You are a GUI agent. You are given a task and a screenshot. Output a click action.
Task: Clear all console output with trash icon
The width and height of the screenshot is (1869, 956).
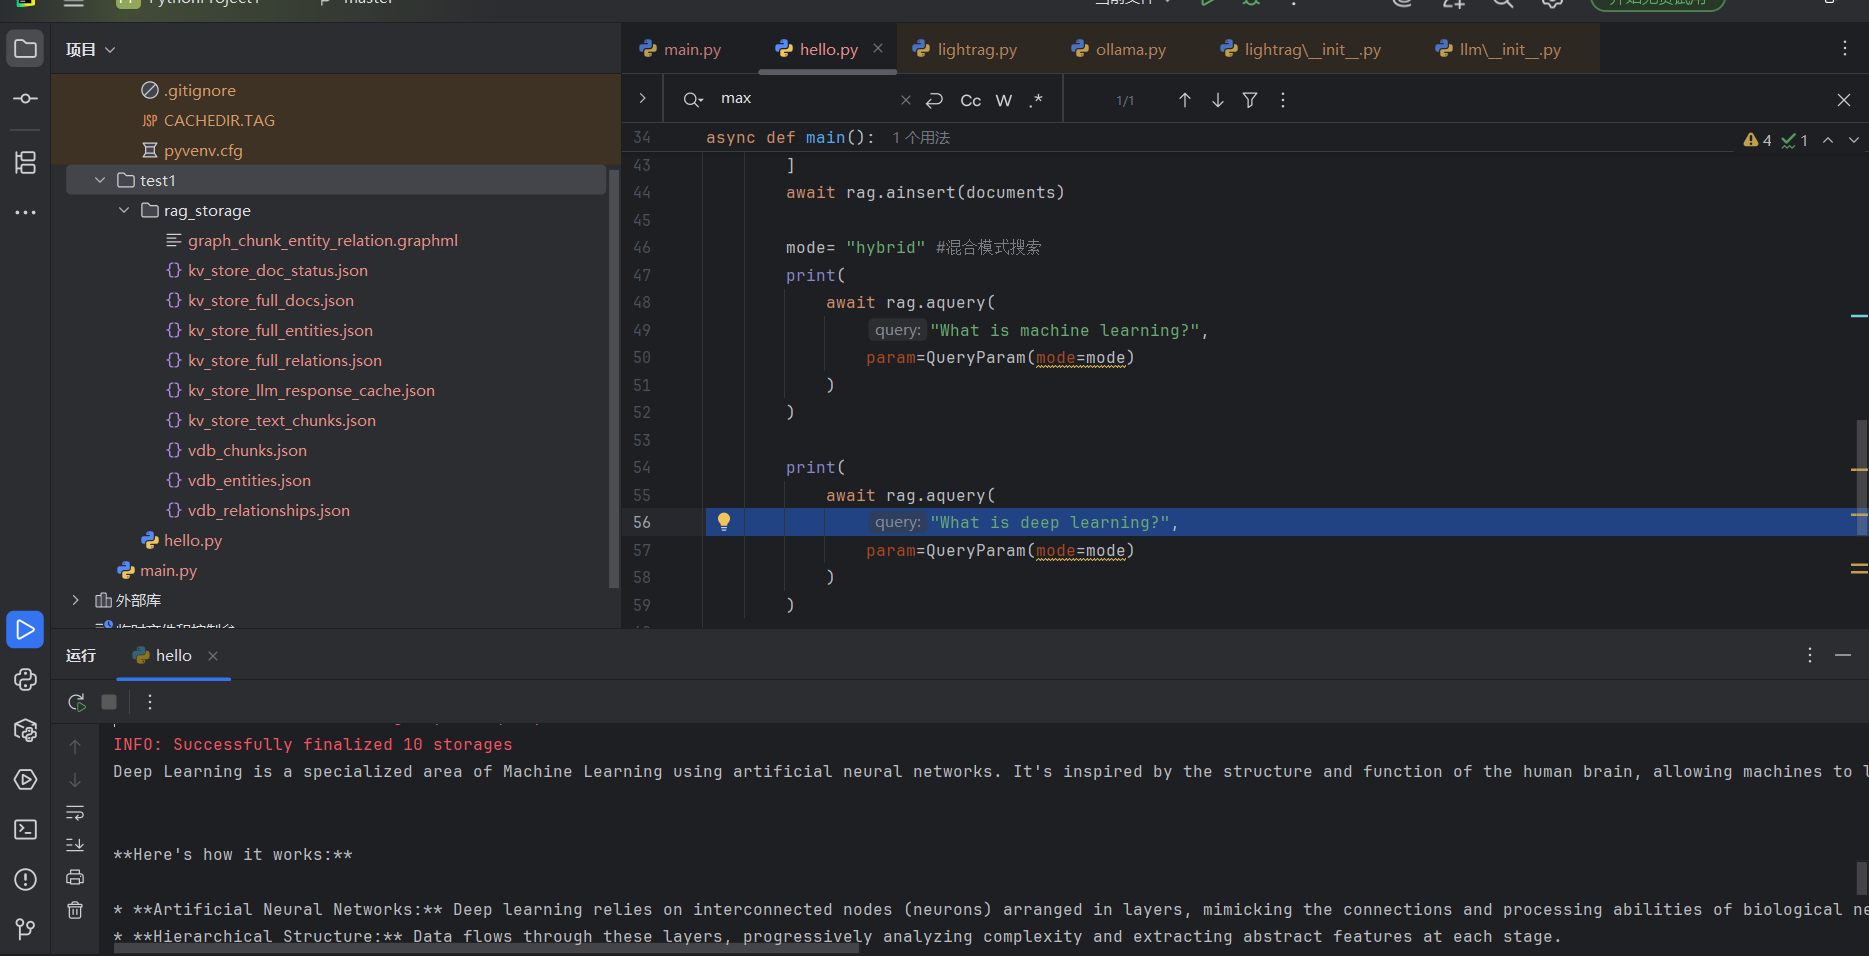pos(75,910)
